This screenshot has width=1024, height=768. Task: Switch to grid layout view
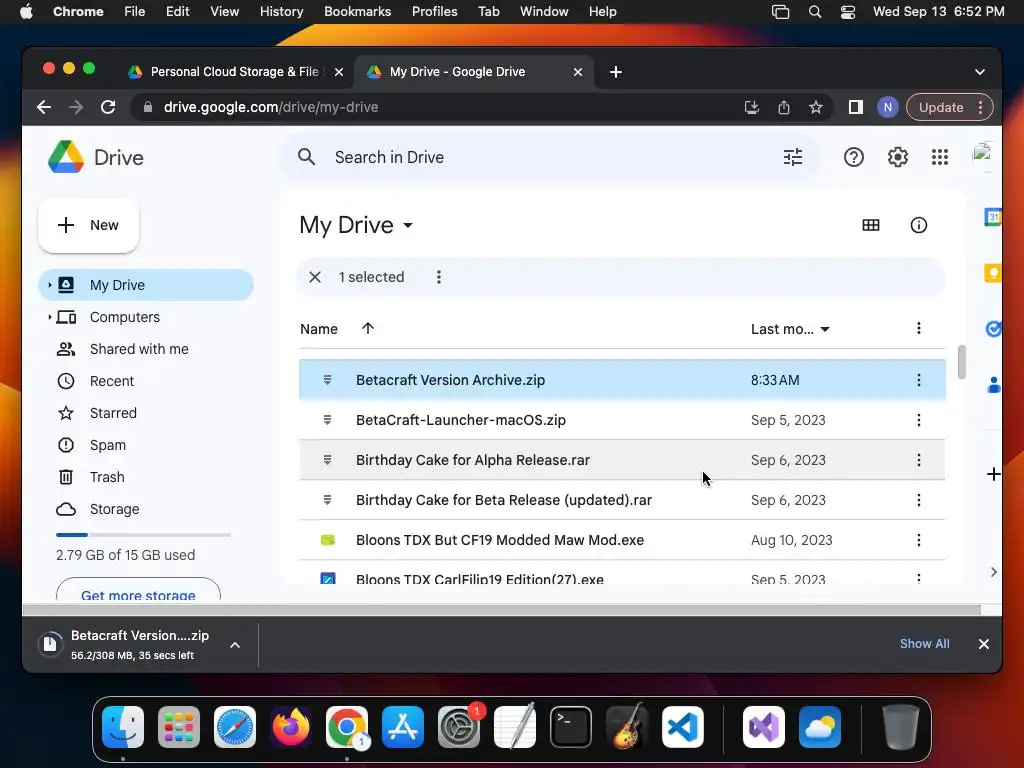[871, 225]
